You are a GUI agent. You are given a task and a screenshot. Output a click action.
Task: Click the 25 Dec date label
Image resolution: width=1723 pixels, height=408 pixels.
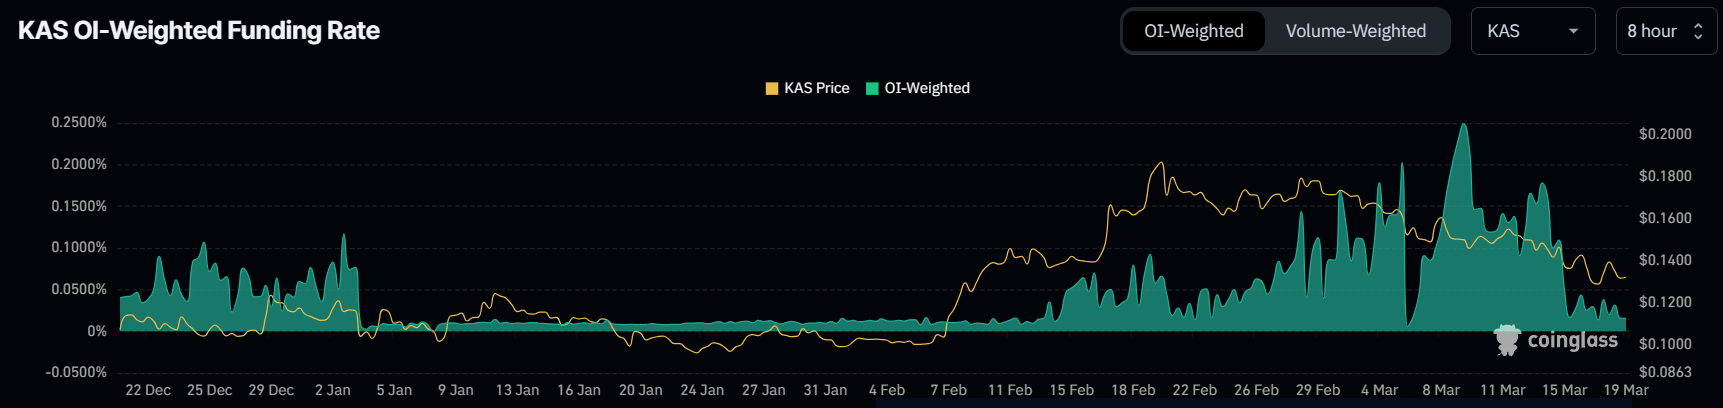209,390
